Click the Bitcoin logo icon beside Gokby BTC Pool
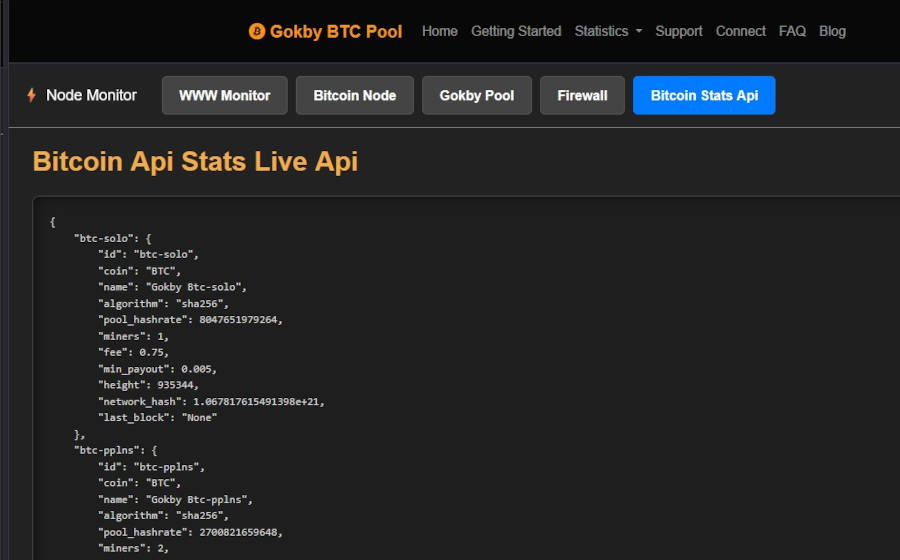 click(257, 31)
